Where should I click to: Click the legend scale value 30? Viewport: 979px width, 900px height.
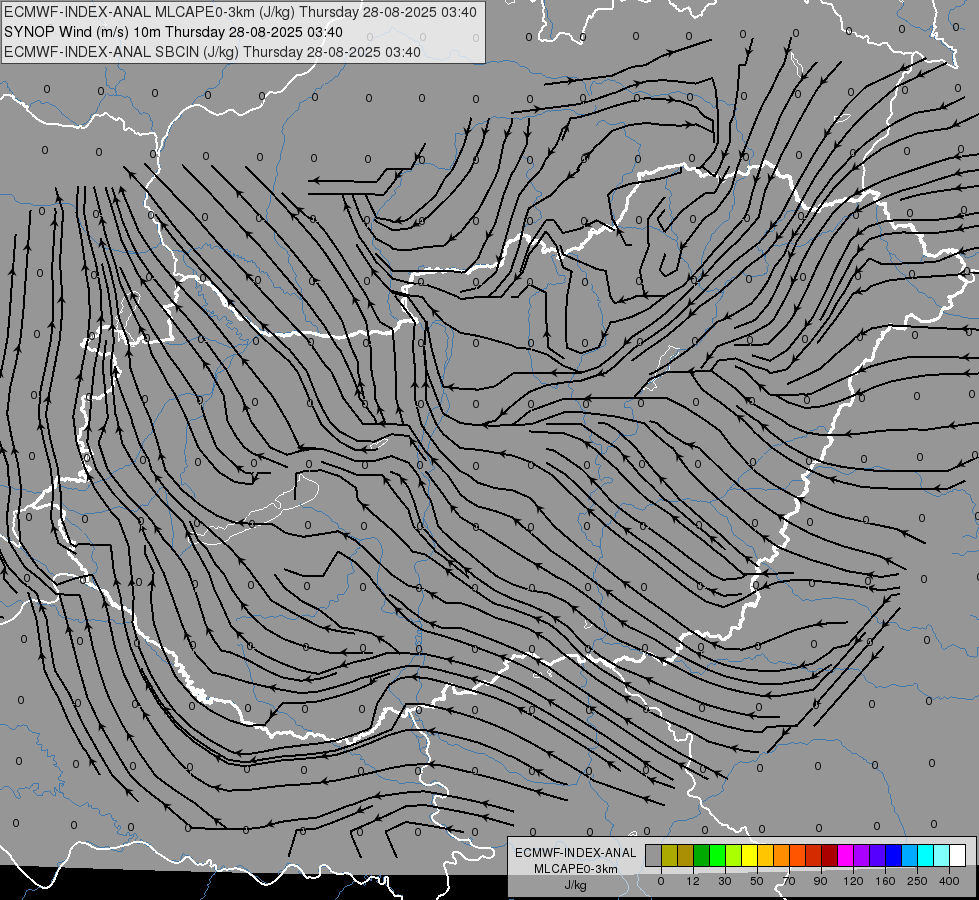coord(725,881)
